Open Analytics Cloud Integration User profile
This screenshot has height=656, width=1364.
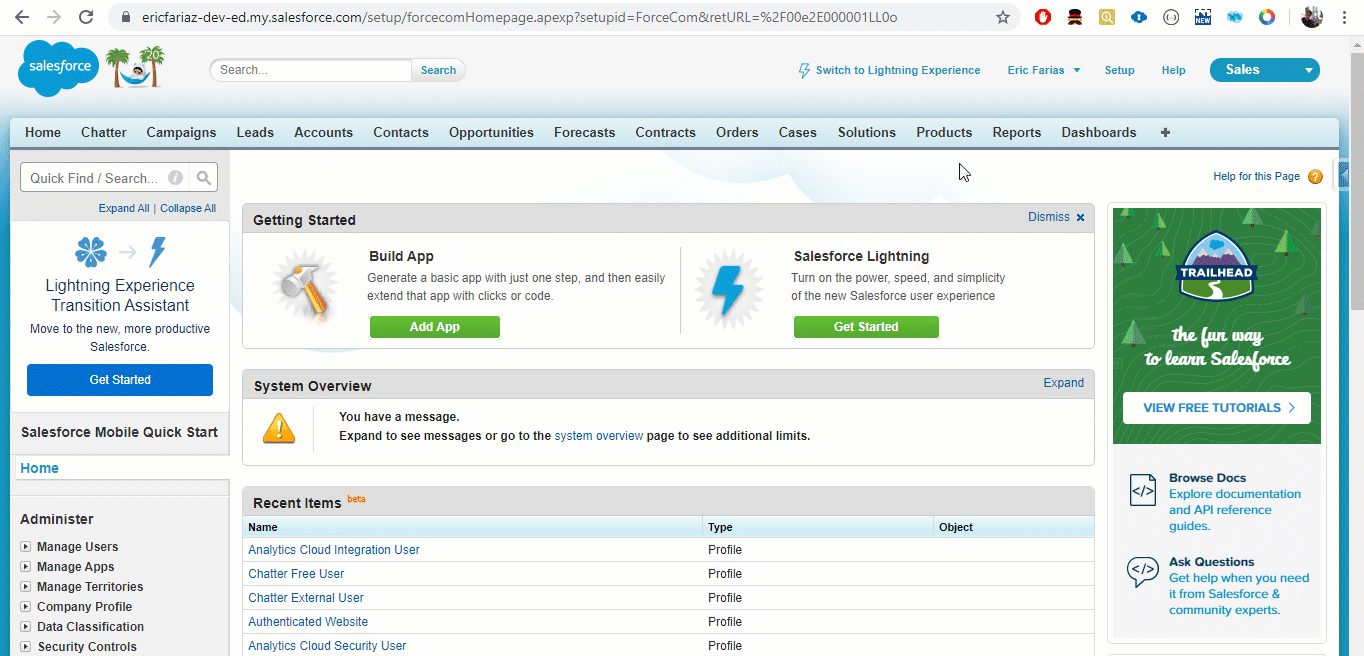[334, 550]
